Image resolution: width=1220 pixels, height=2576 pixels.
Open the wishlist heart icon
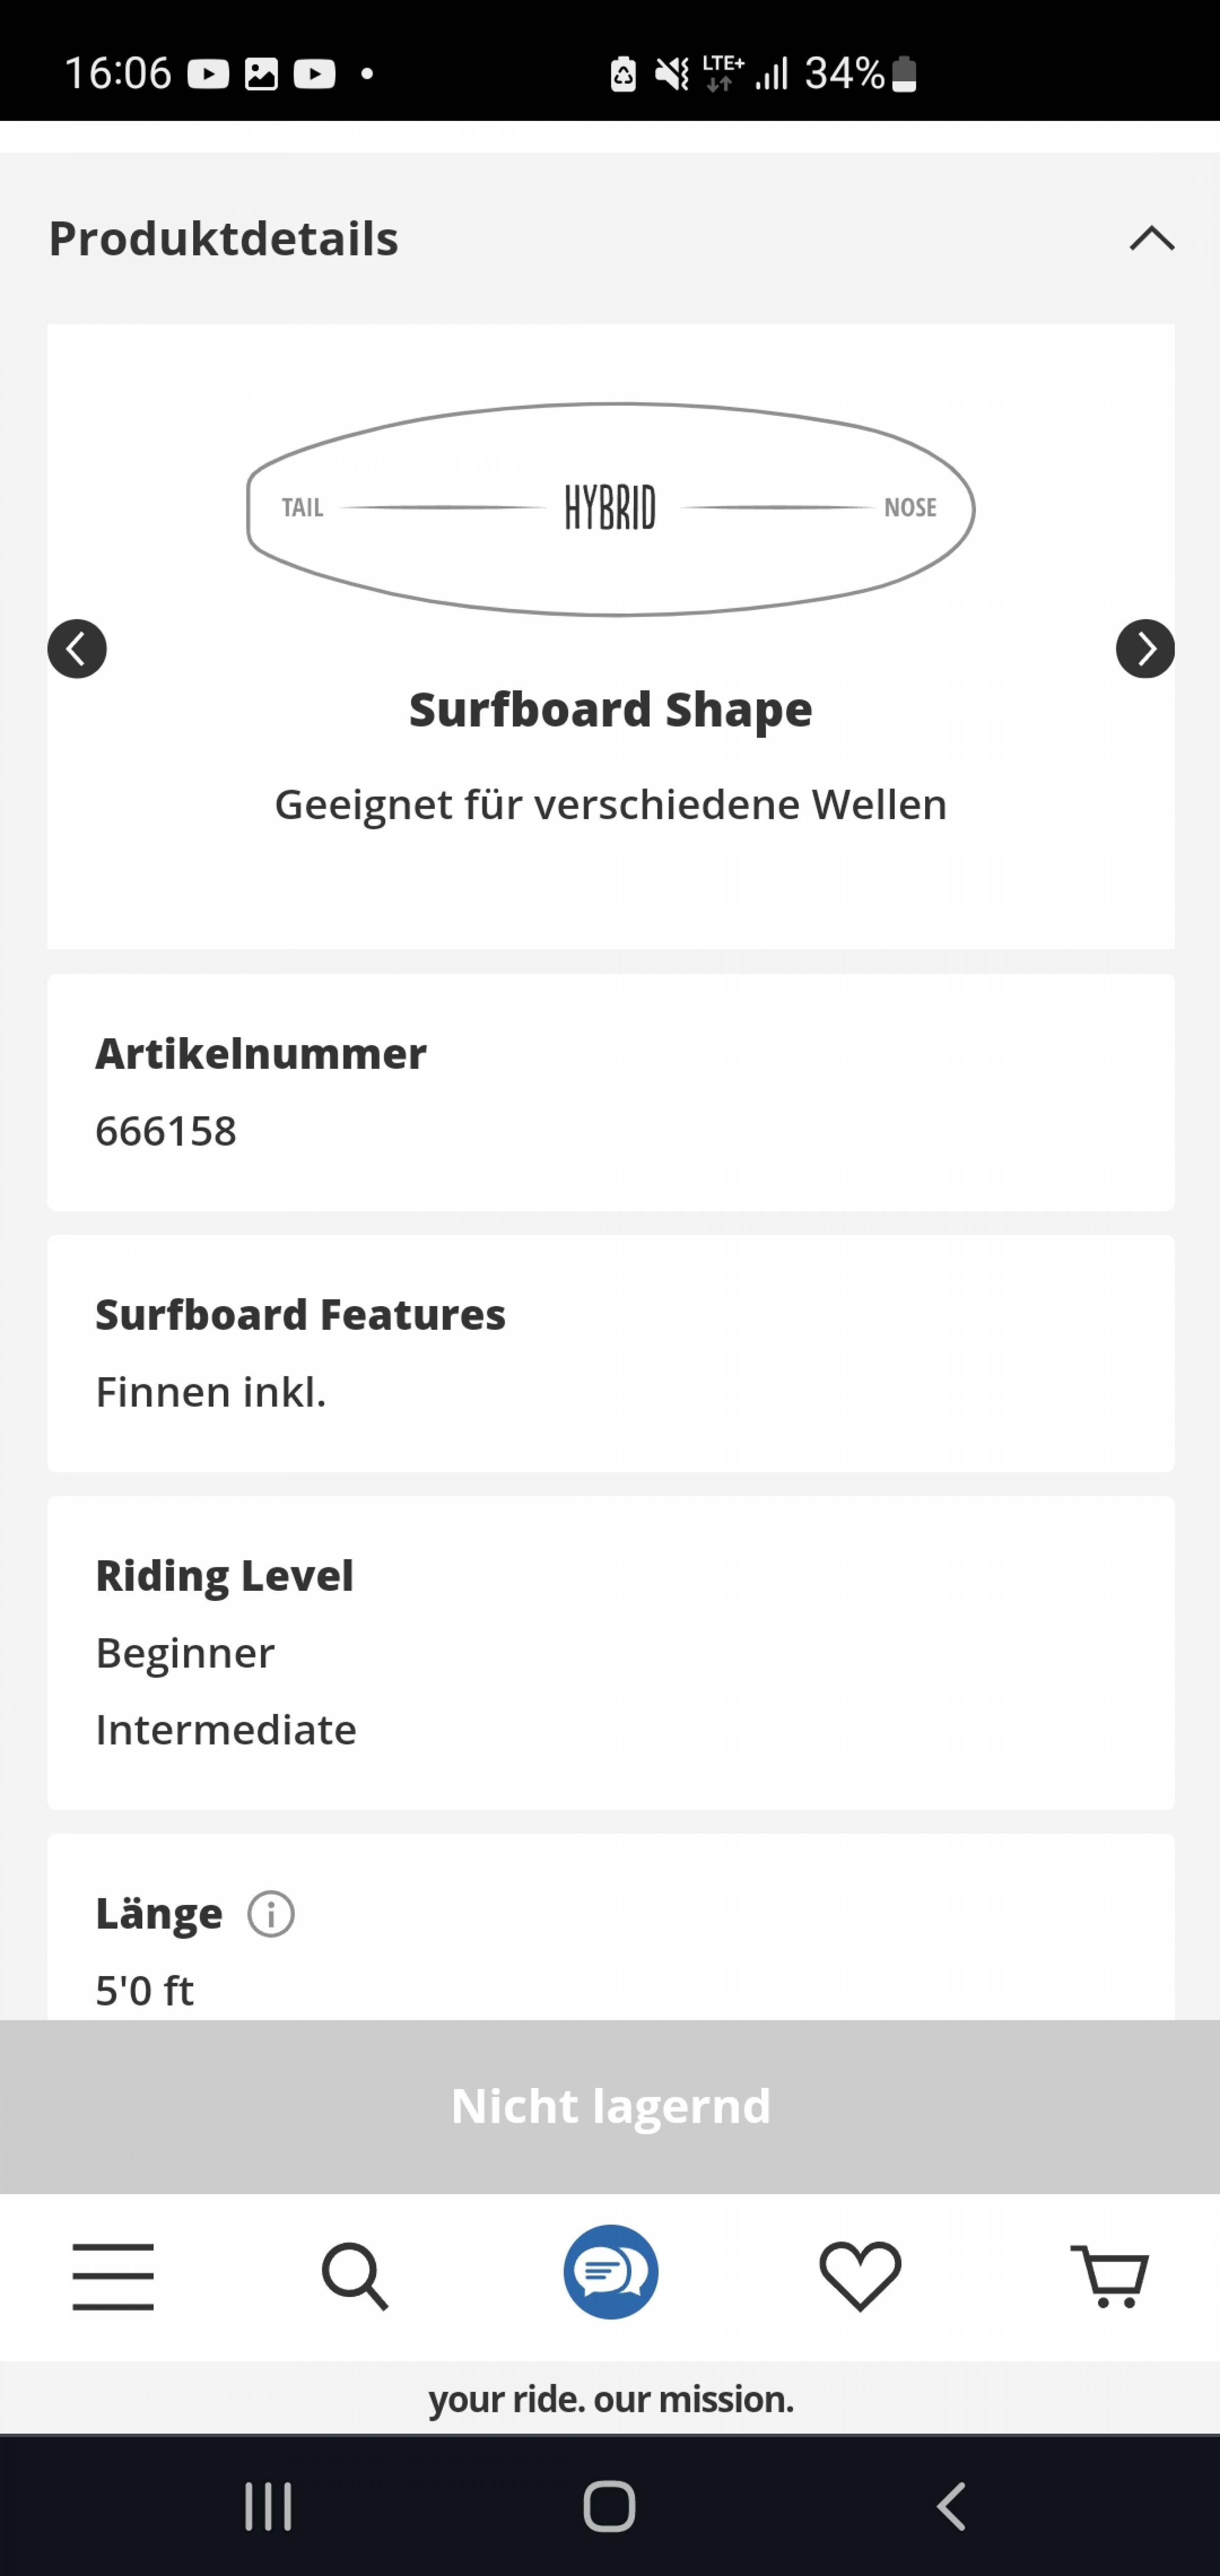(x=860, y=2275)
